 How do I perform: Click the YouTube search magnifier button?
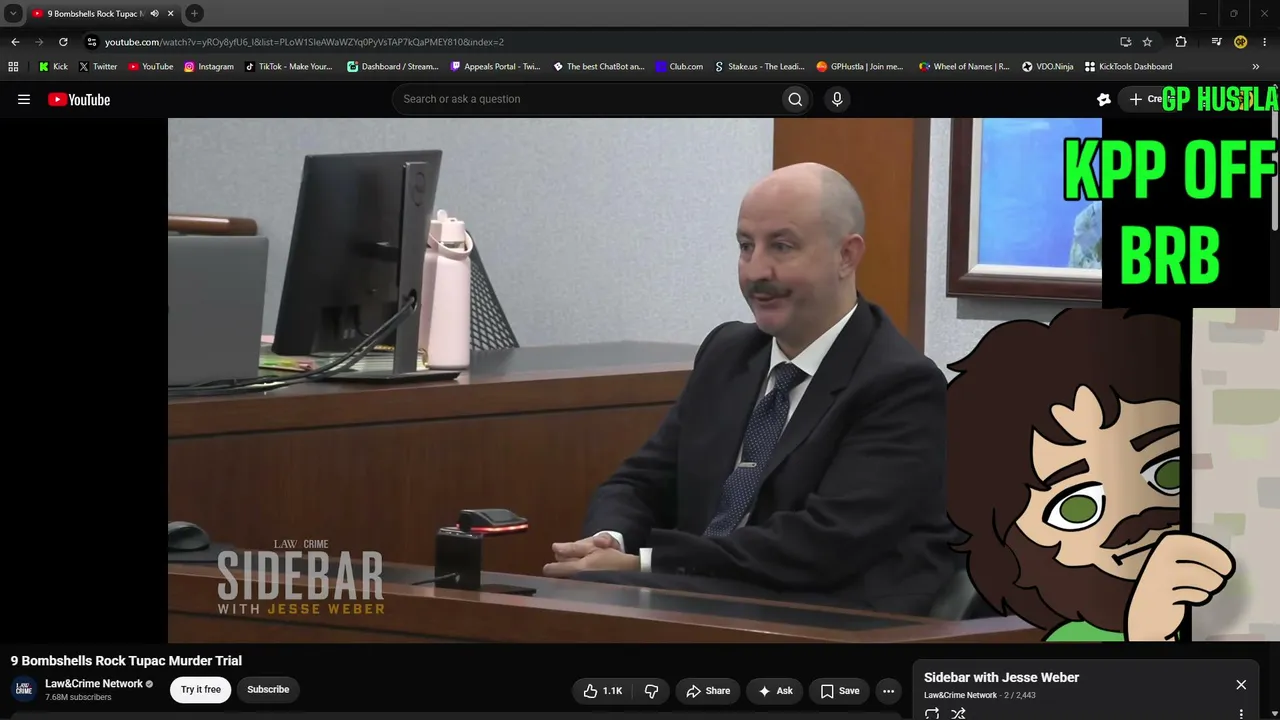click(795, 99)
